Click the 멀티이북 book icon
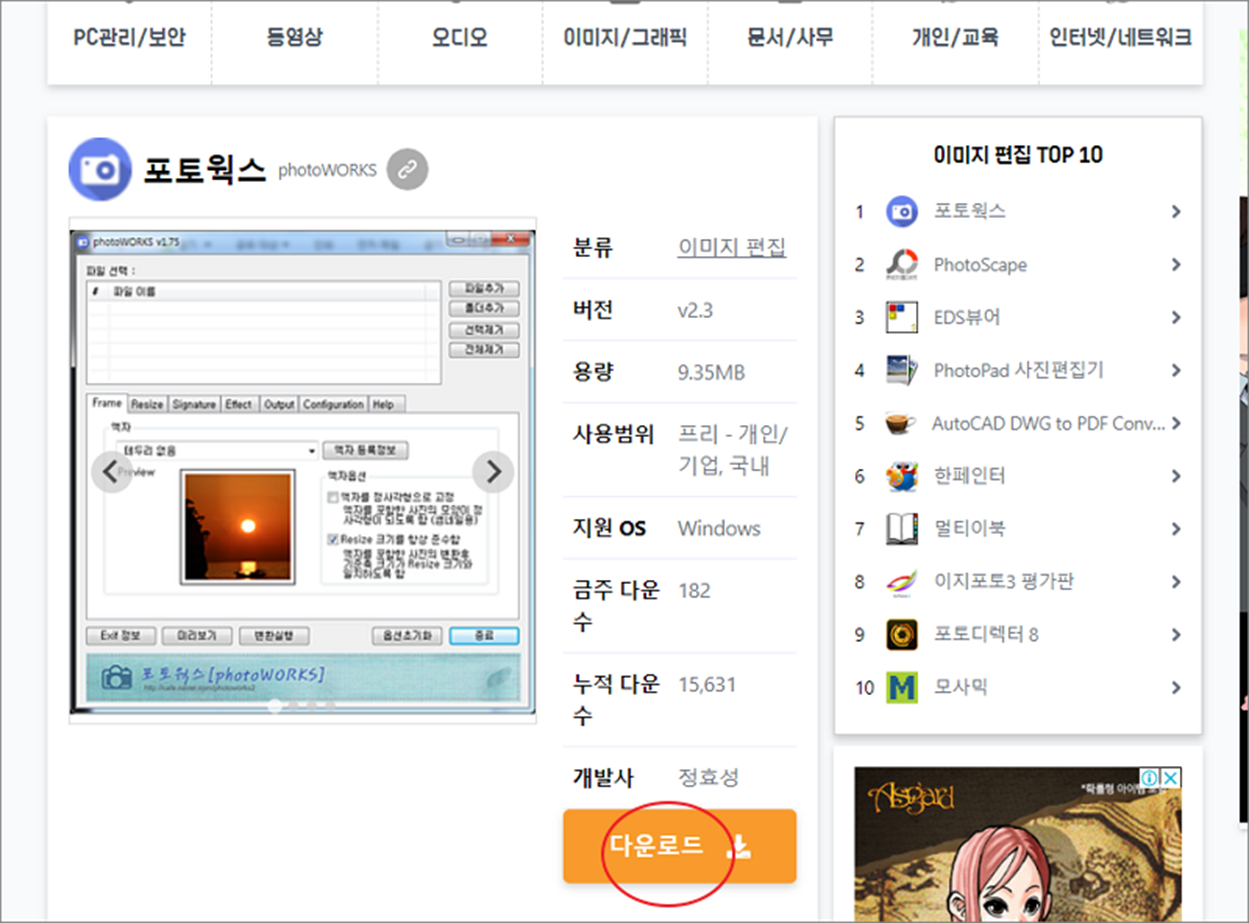 click(x=902, y=529)
